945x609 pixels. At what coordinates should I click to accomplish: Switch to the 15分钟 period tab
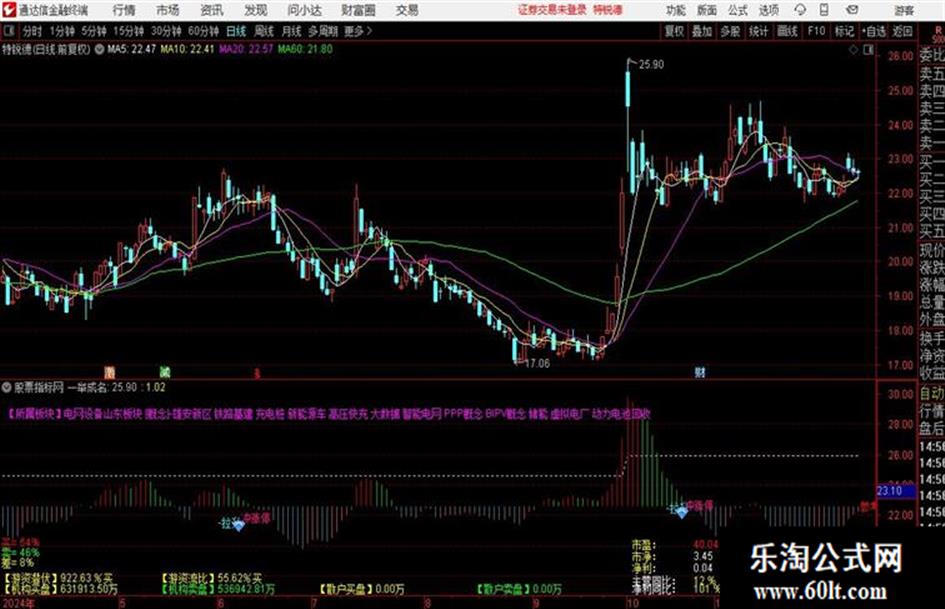pyautogui.click(x=128, y=31)
